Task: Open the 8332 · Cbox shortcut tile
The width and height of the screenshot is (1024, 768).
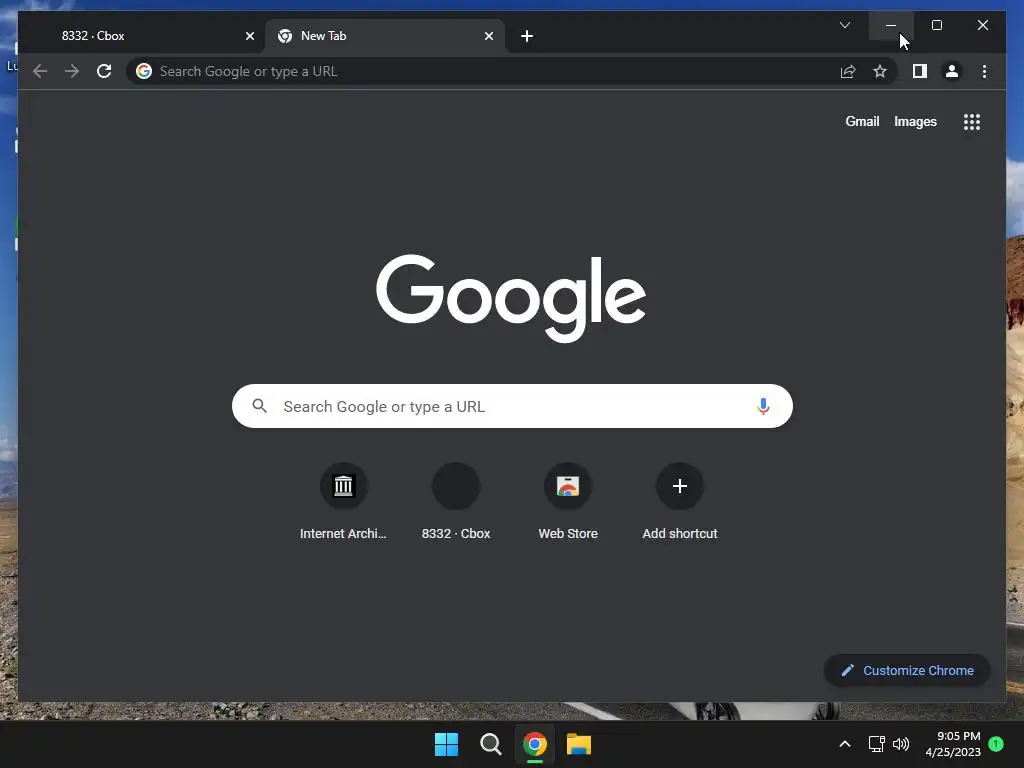Action: click(456, 502)
